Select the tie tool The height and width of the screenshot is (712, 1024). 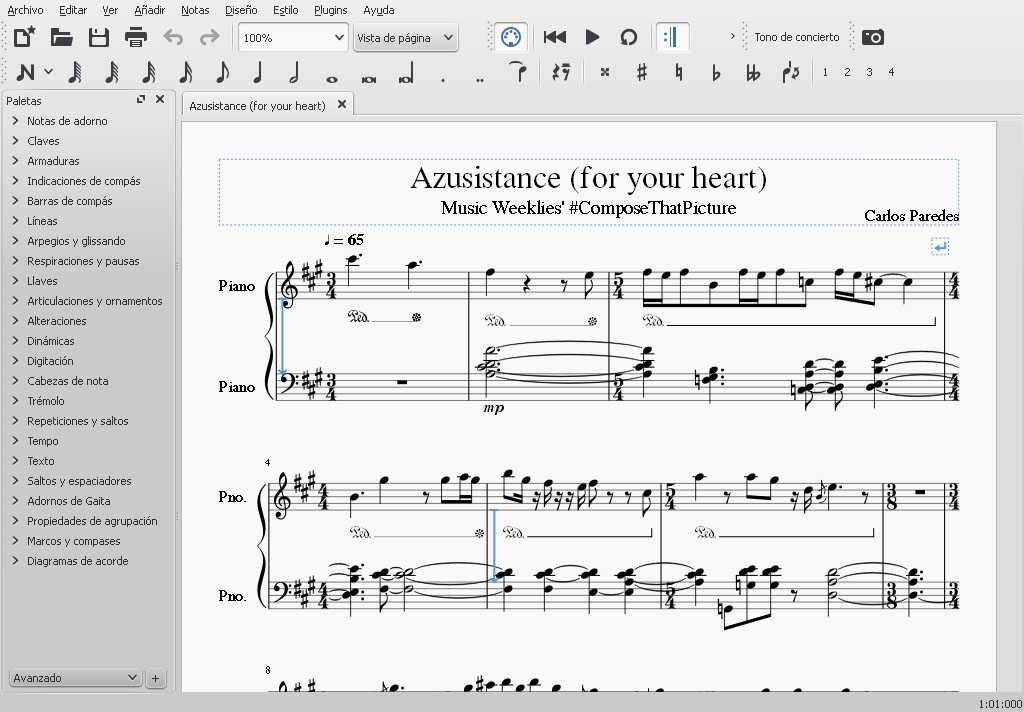tap(517, 72)
